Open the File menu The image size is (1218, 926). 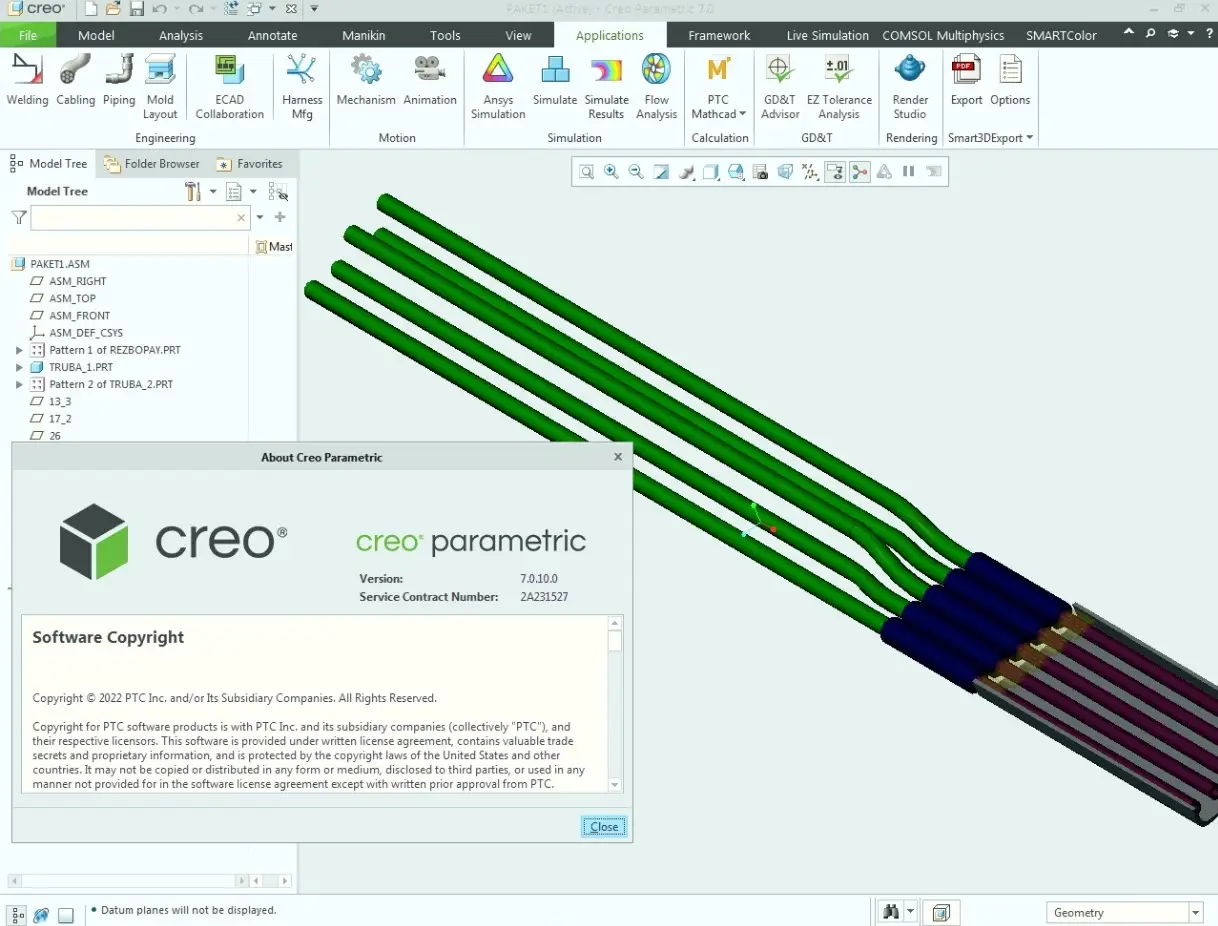click(28, 35)
